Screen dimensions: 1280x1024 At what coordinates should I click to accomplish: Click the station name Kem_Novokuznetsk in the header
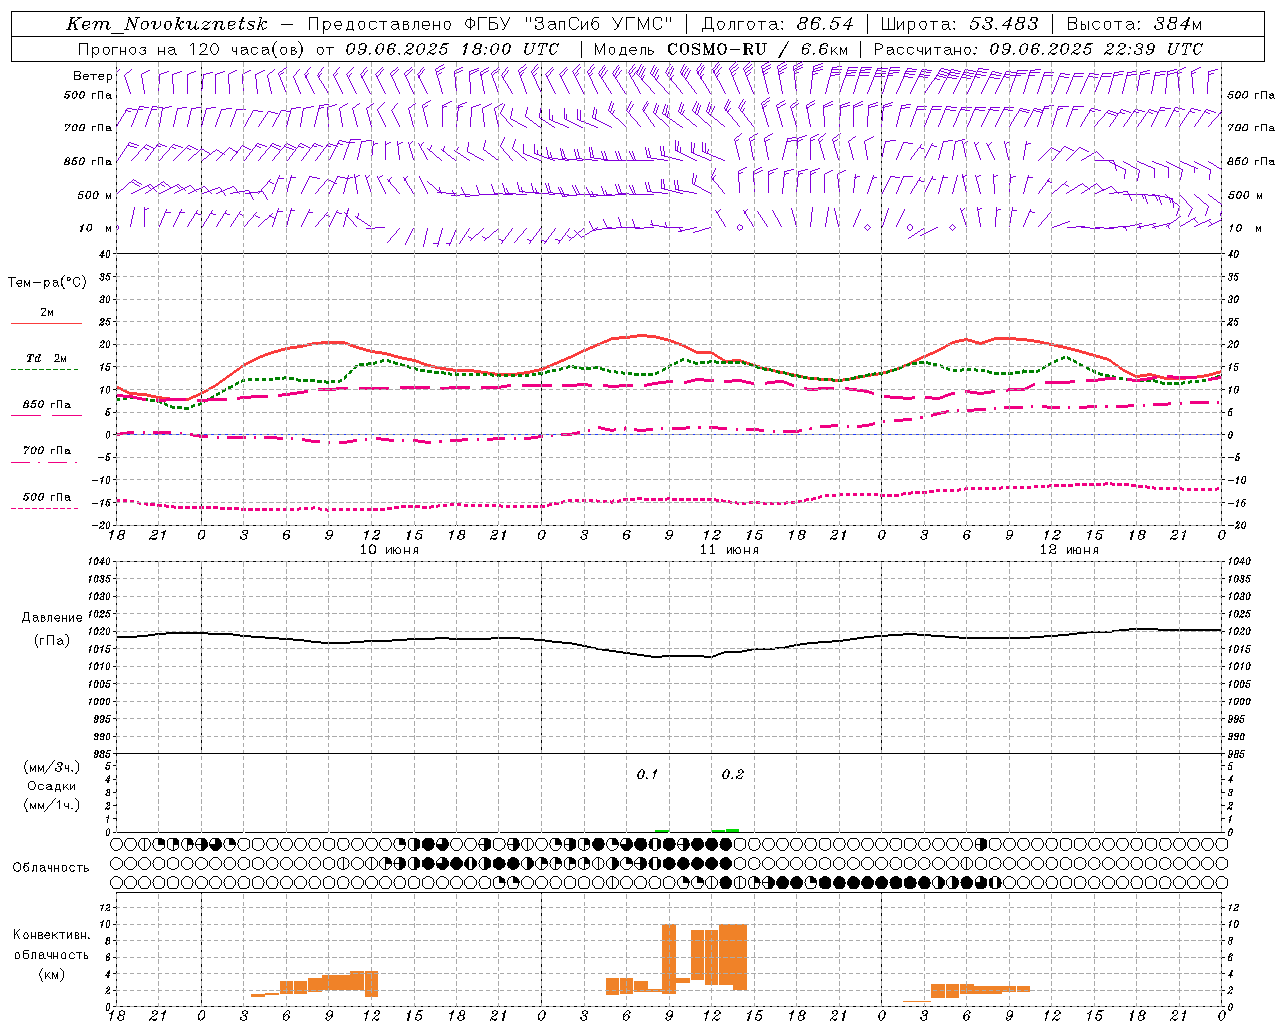point(166,24)
